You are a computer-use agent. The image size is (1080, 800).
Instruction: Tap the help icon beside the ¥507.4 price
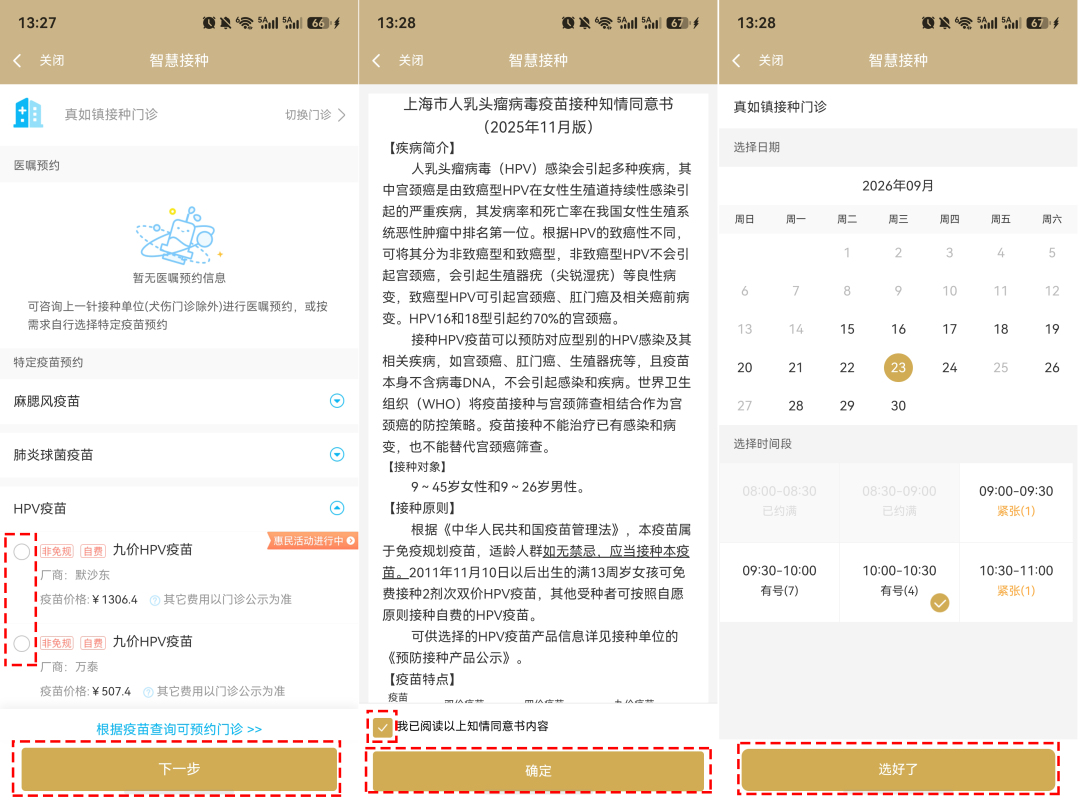[148, 692]
